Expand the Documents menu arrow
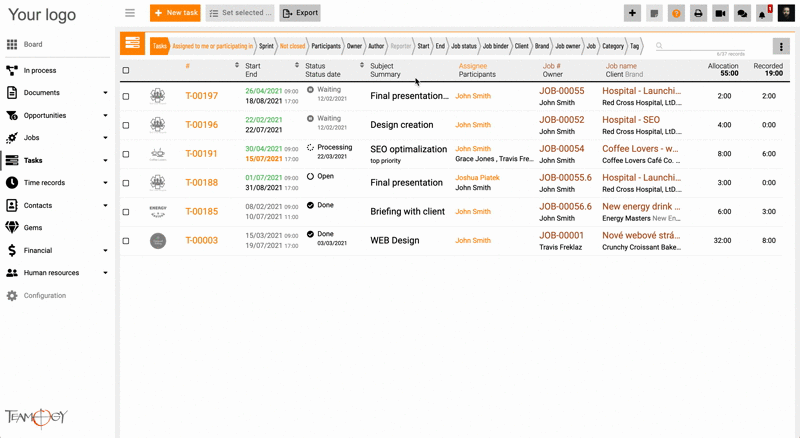Image resolution: width=800 pixels, height=438 pixels. click(x=106, y=93)
